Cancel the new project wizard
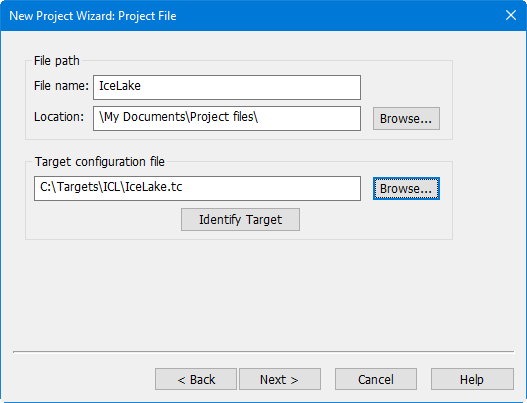 pos(376,379)
